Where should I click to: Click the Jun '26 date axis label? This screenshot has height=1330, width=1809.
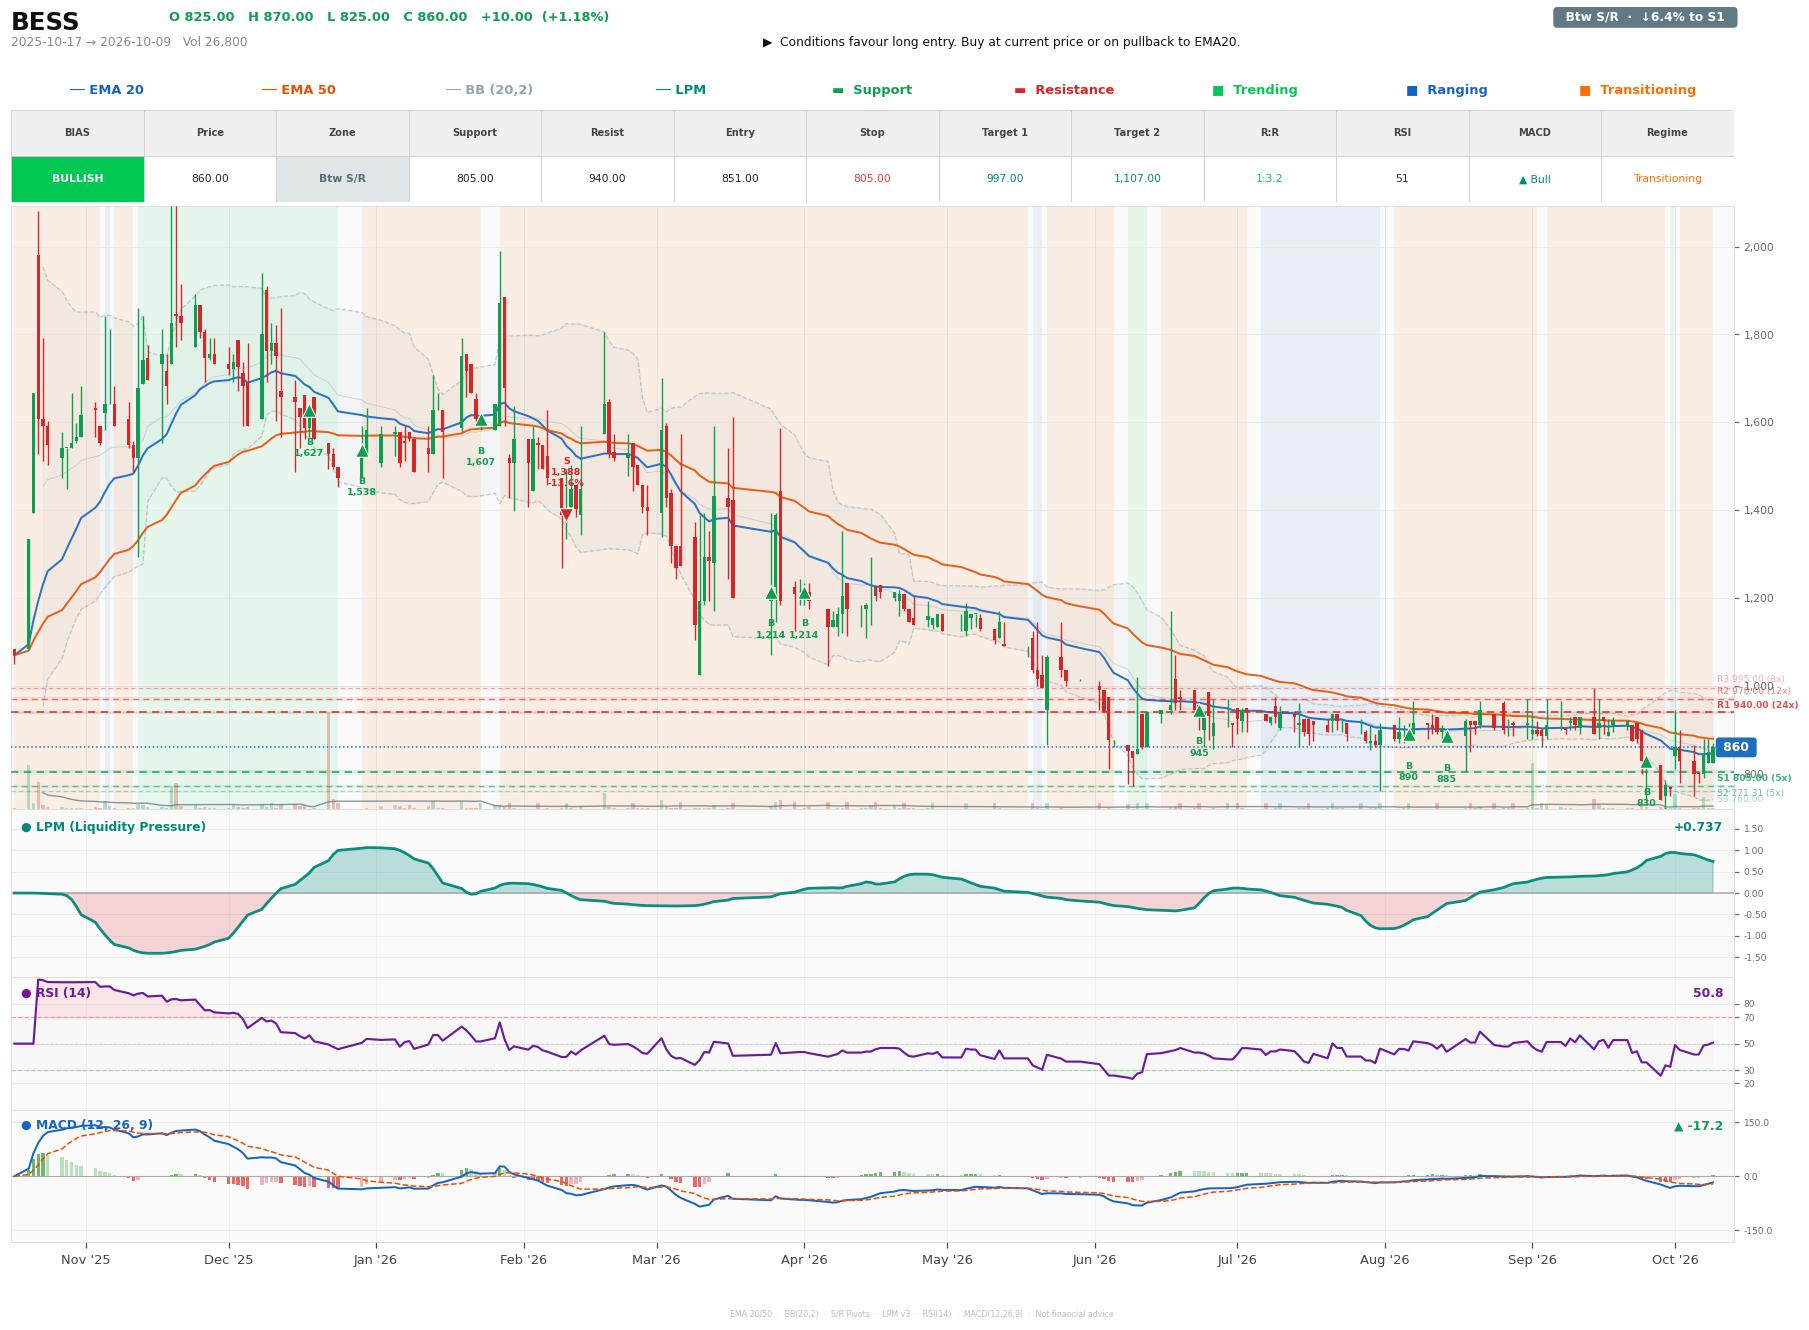coord(1094,1260)
